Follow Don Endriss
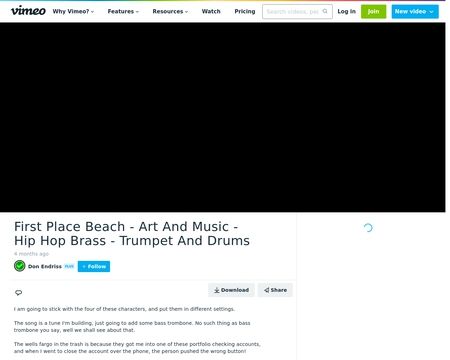The width and height of the screenshot is (450, 360). [94, 266]
